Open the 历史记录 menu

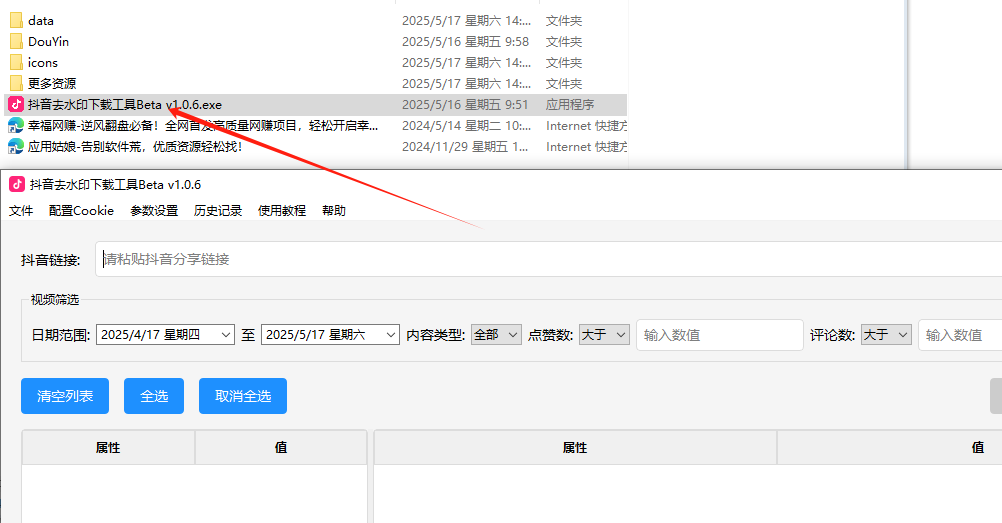tap(218, 210)
